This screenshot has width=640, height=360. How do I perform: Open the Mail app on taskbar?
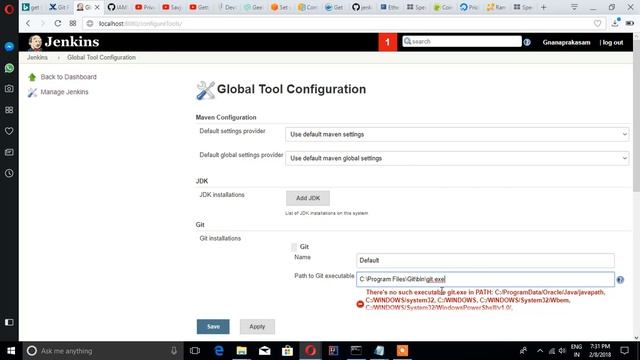tap(264, 351)
